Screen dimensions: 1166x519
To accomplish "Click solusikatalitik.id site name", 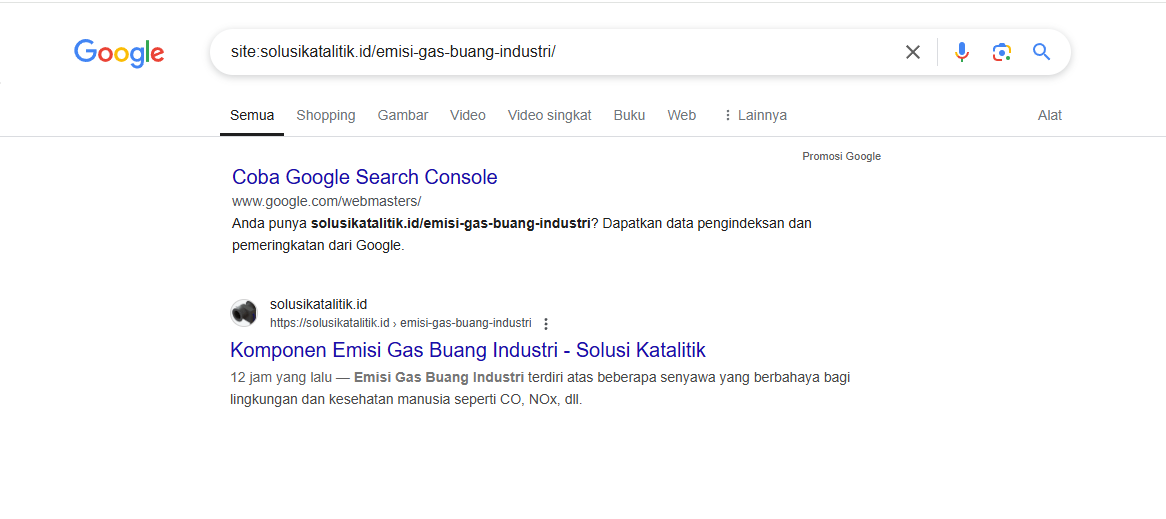I will 318,304.
